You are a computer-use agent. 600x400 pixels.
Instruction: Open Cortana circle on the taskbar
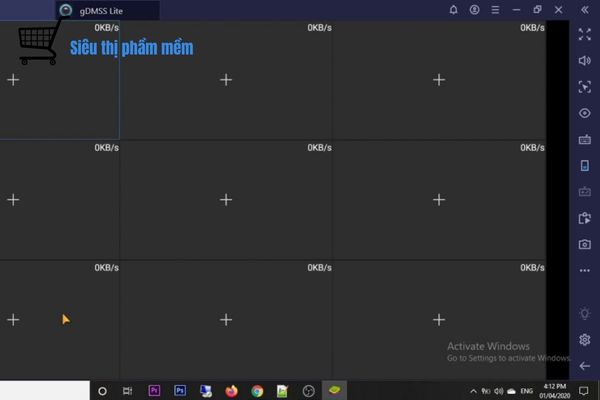102,391
